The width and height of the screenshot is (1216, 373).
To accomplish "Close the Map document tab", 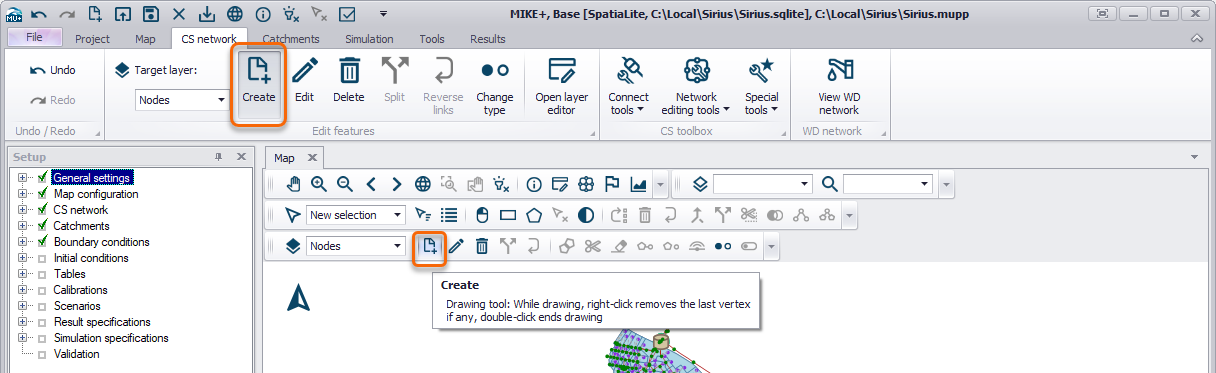I will point(311,158).
